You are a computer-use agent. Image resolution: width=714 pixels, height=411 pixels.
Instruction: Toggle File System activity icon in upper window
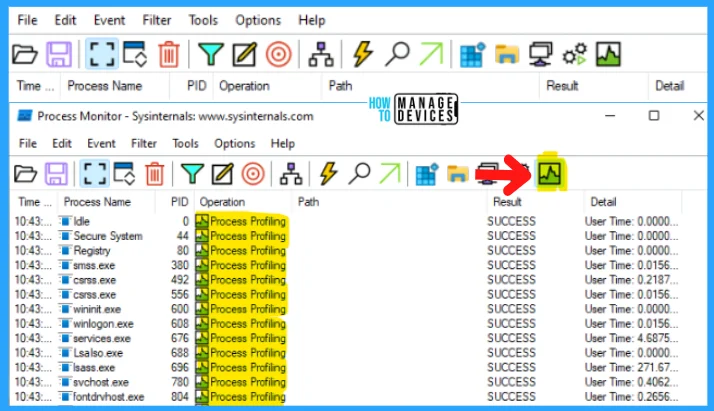(507, 54)
